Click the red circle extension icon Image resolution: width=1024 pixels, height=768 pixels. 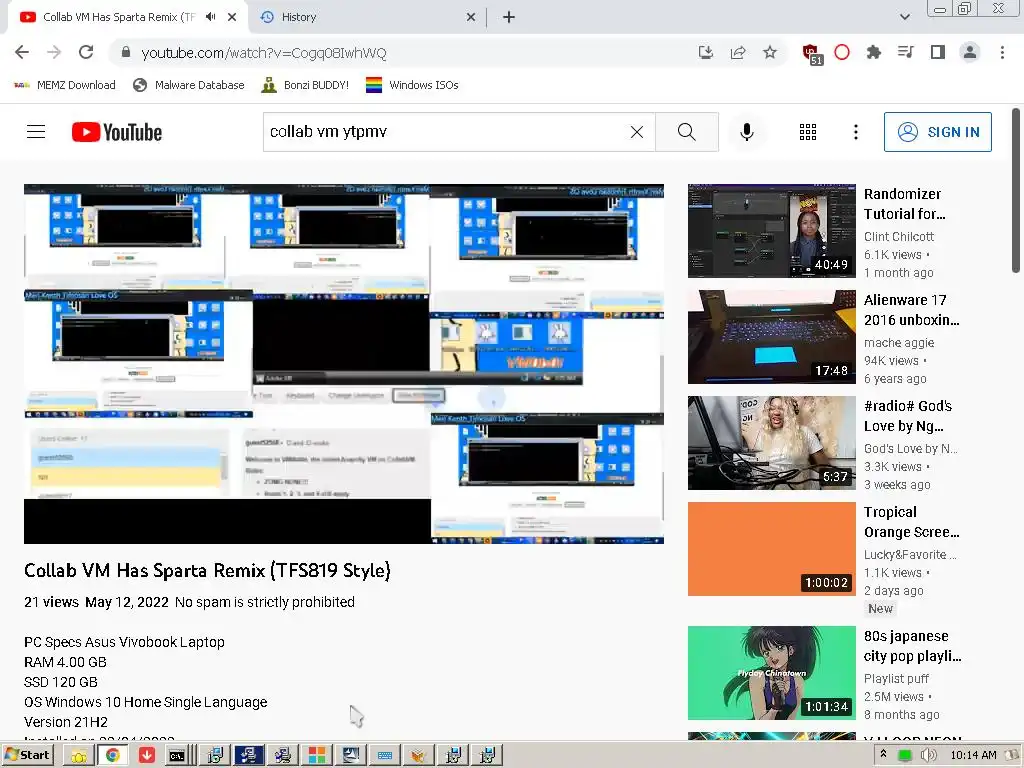pyautogui.click(x=842, y=52)
